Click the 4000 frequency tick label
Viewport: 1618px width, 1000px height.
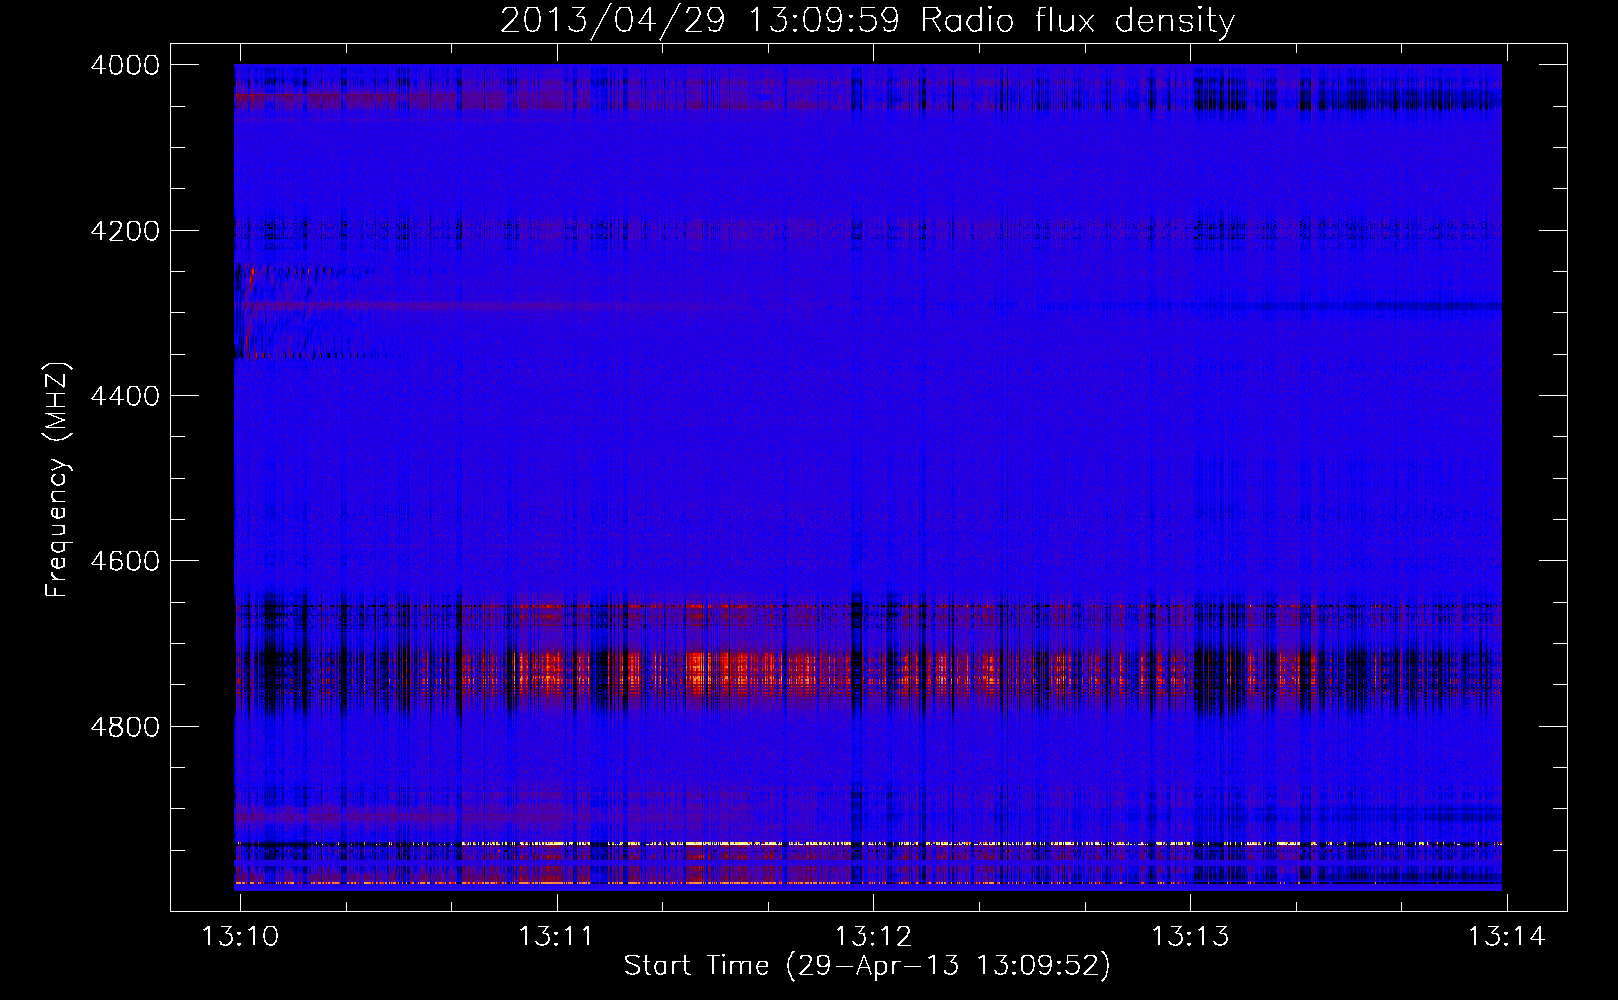click(125, 65)
